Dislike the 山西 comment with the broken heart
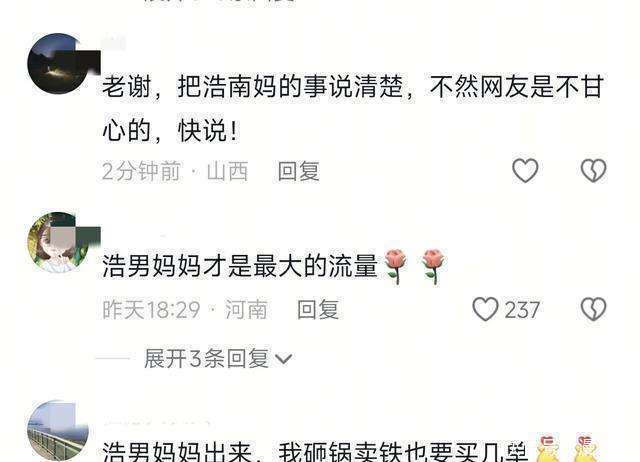The height and width of the screenshot is (462, 640). (x=593, y=170)
